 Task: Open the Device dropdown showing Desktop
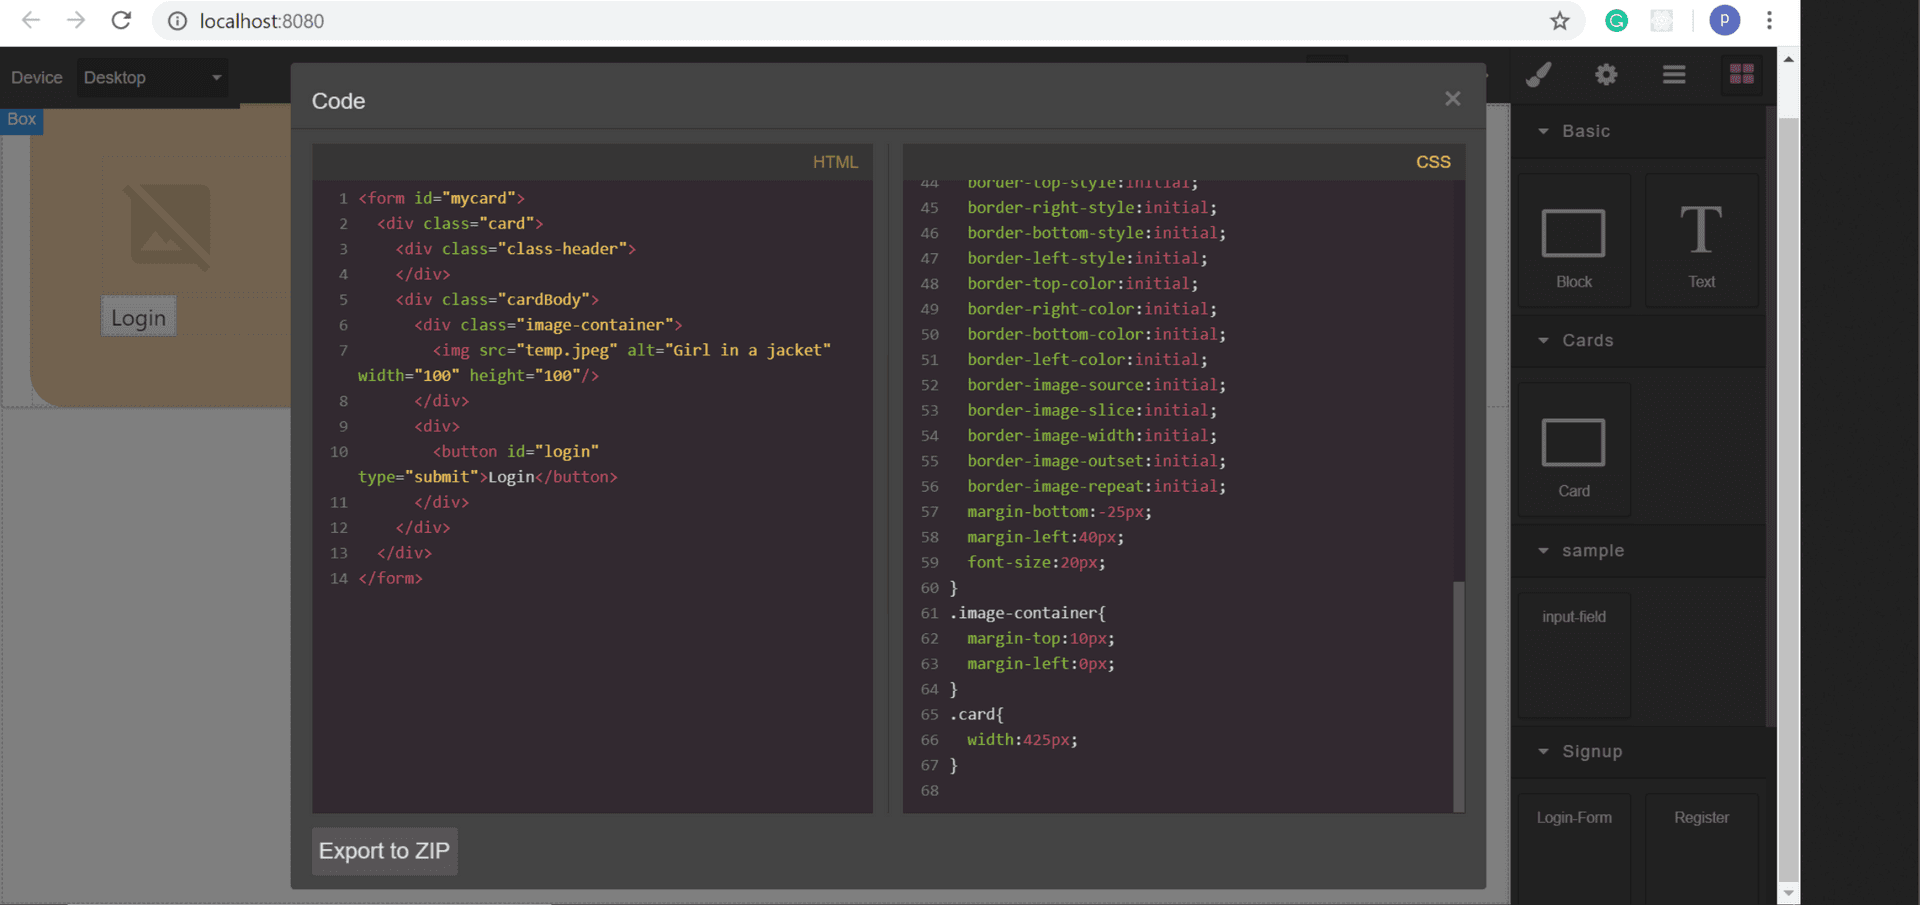pyautogui.click(x=152, y=78)
